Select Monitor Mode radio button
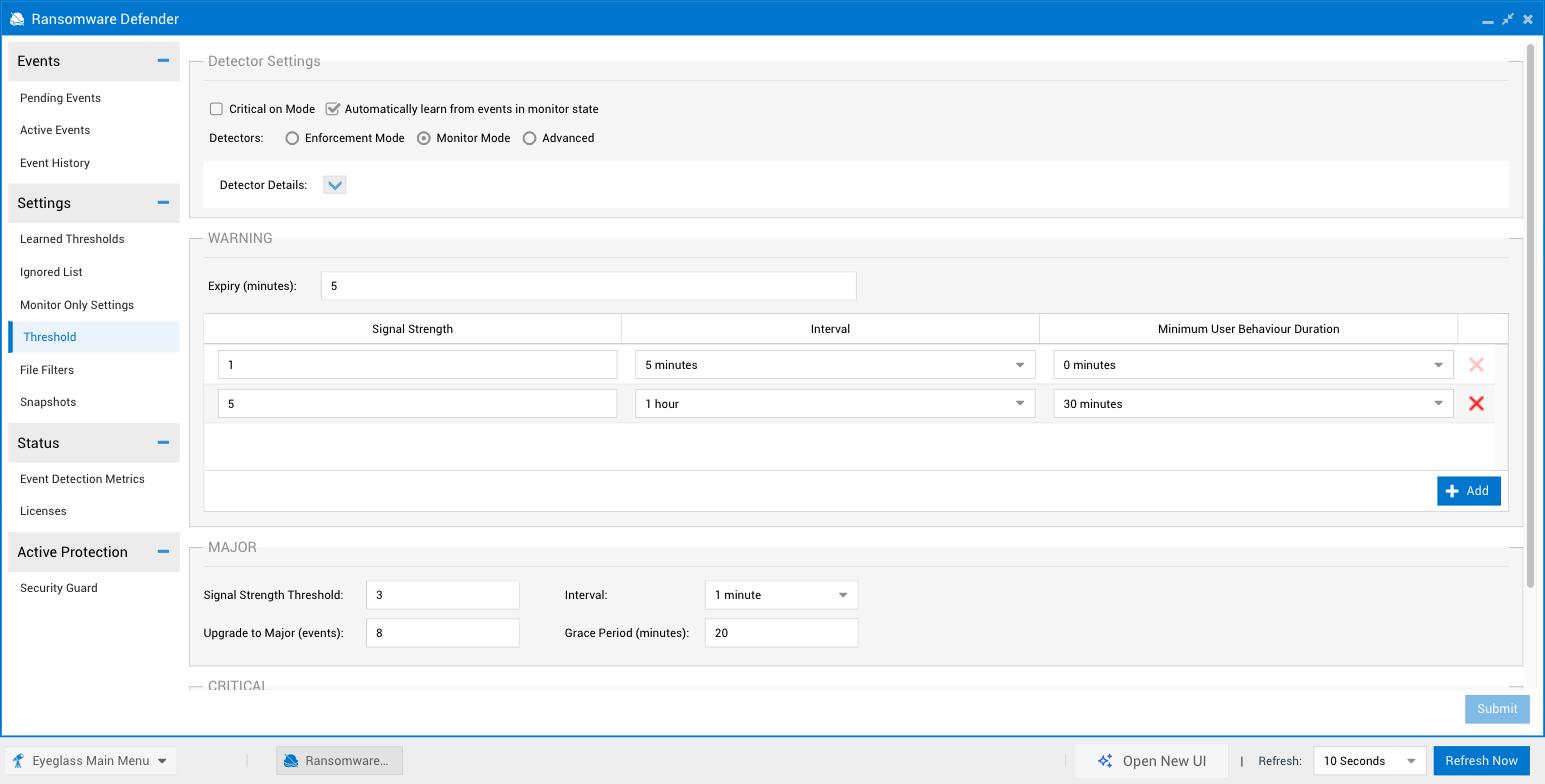1545x784 pixels. 424,138
